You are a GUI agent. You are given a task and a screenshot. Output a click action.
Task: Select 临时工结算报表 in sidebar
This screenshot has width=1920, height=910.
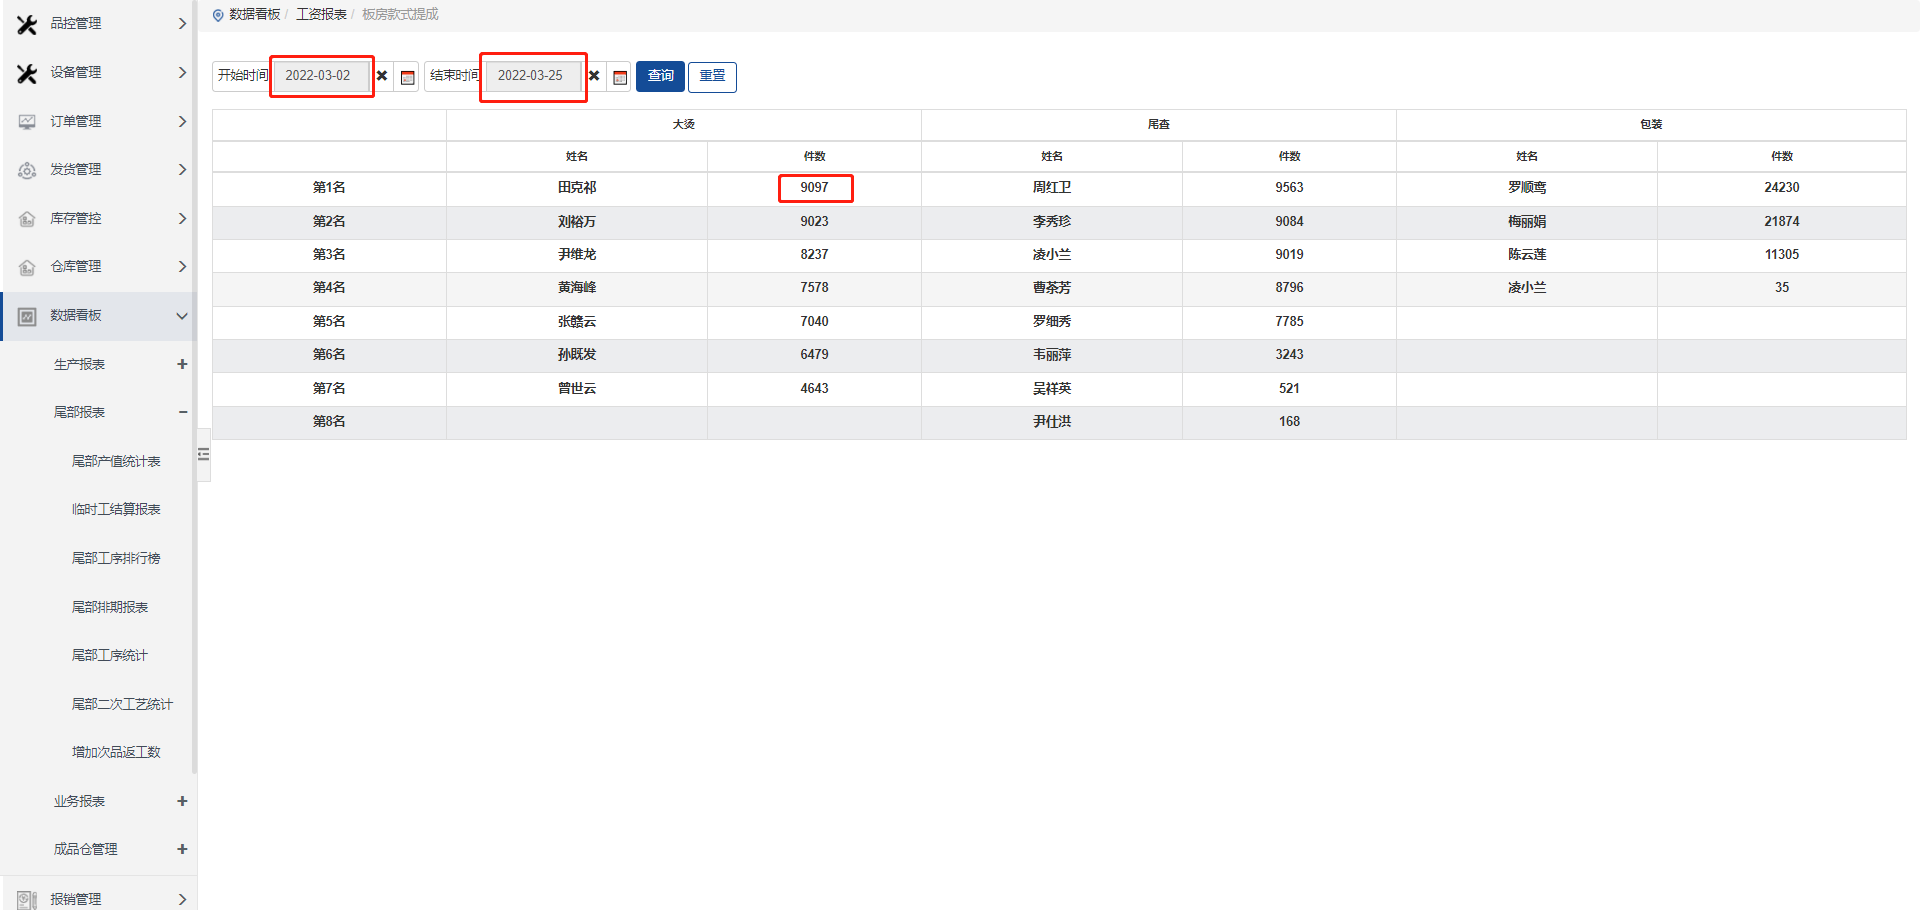pos(116,509)
